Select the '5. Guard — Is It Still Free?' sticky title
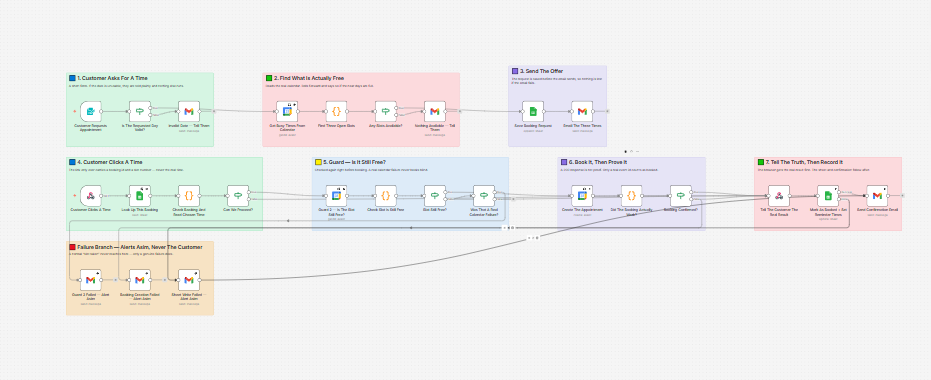 pos(354,162)
